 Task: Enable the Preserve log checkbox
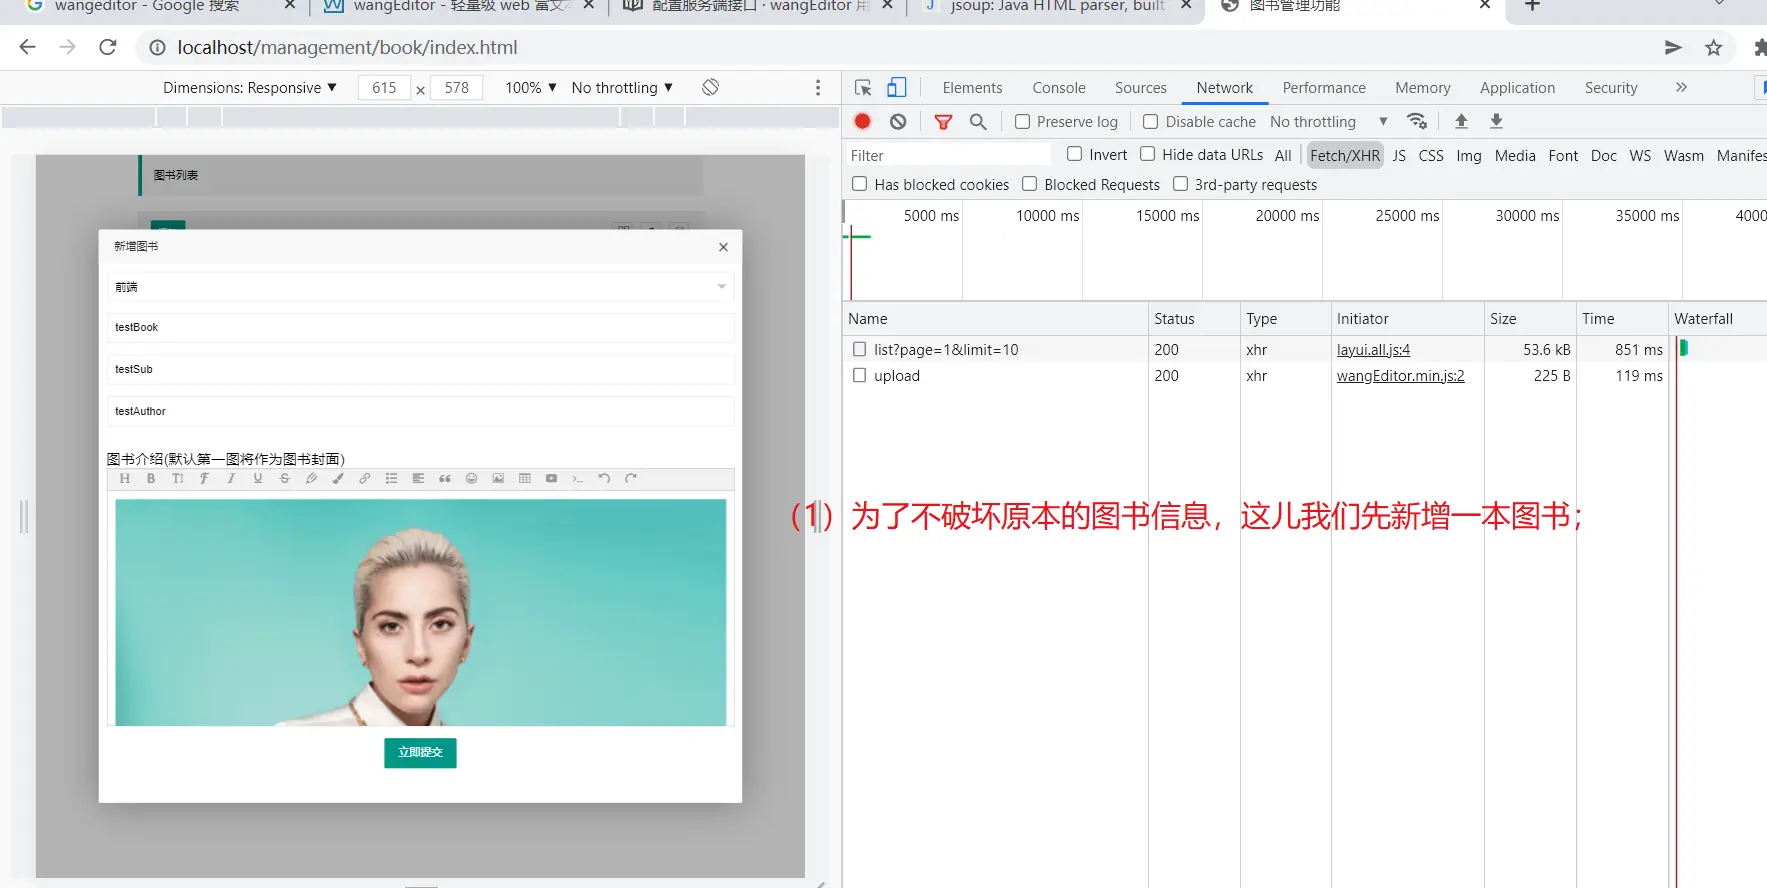tap(1022, 122)
